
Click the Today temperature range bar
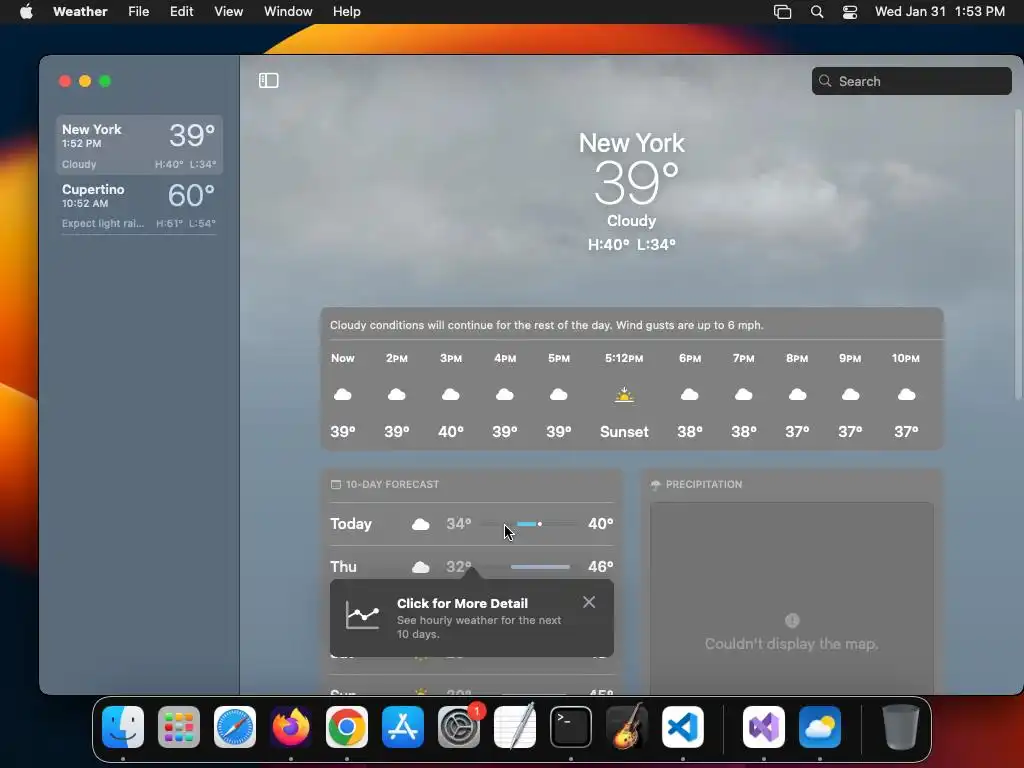tap(528, 524)
